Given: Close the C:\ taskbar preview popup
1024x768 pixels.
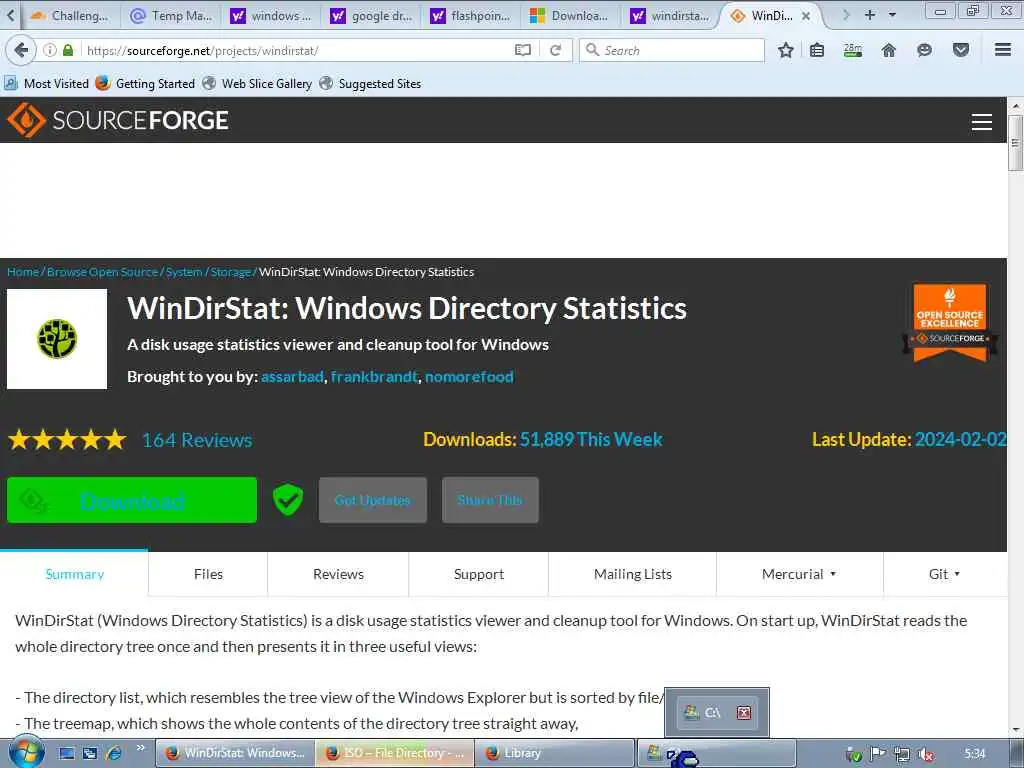Looking at the screenshot, I should pyautogui.click(x=744, y=712).
